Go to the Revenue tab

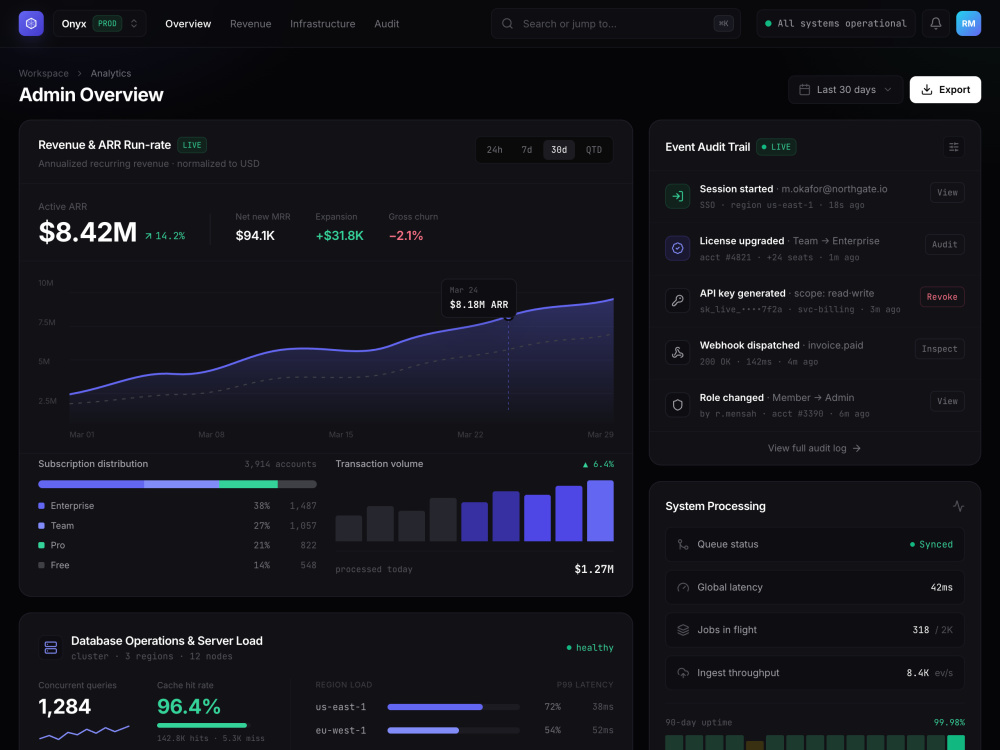pos(251,24)
